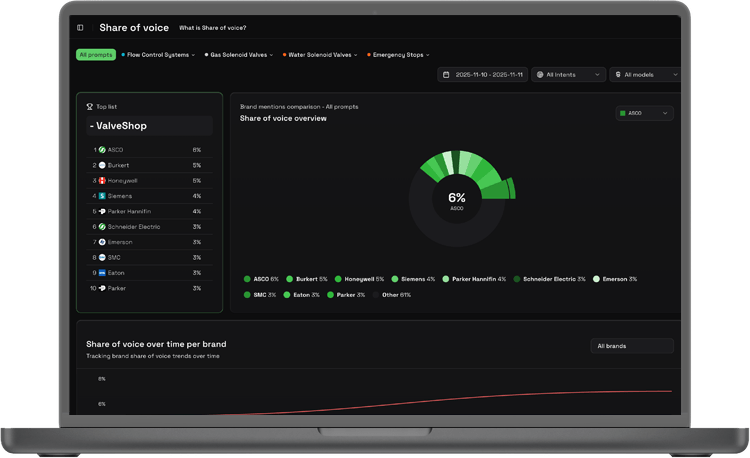Click the Honeywell logo in Top list
The image size is (750, 458).
click(102, 181)
